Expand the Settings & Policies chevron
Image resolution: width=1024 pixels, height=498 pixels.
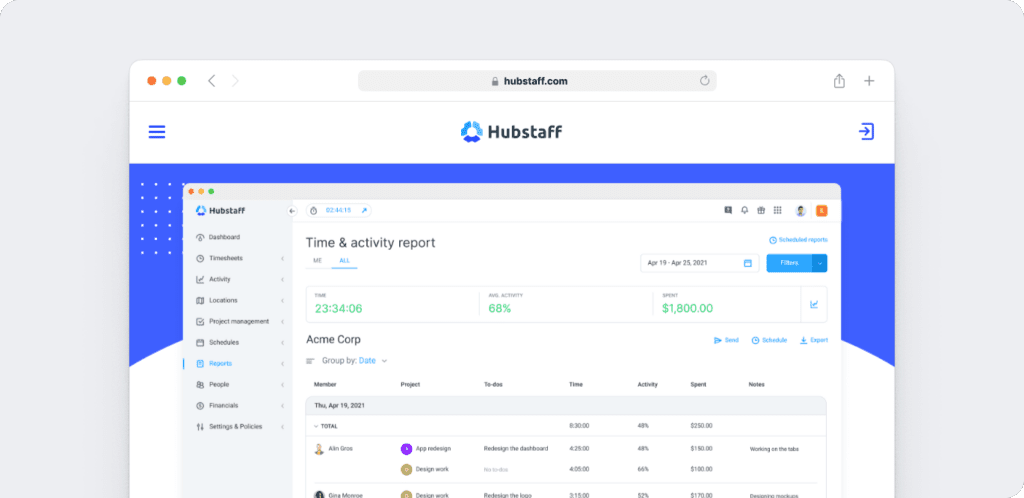coord(282,427)
